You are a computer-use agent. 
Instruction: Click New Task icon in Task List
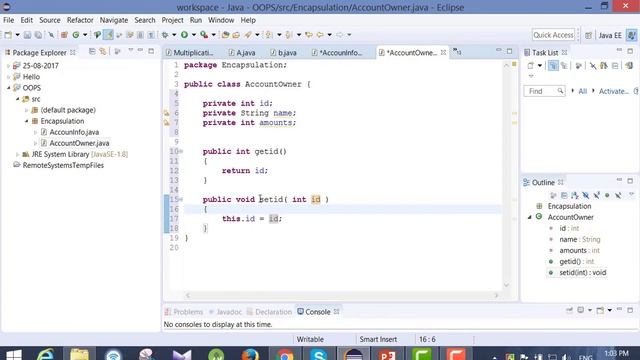point(531,65)
